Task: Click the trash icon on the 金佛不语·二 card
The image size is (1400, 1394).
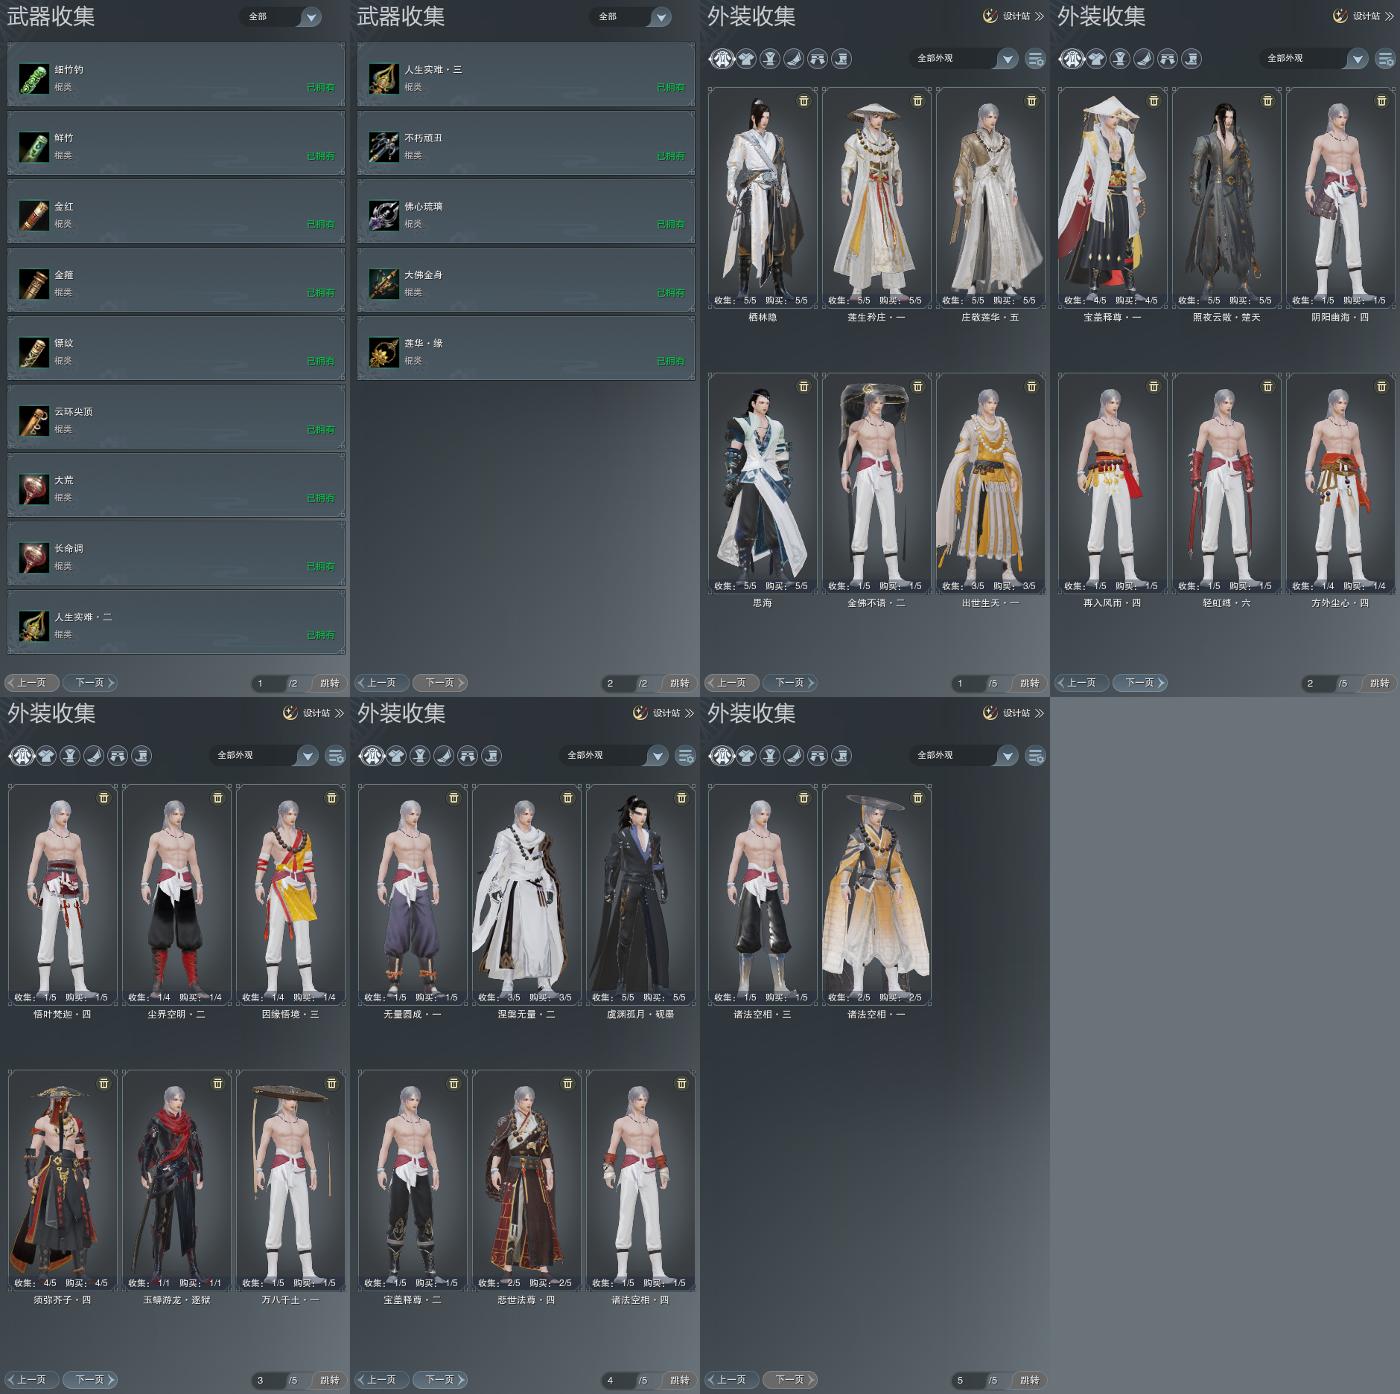Action: [918, 386]
